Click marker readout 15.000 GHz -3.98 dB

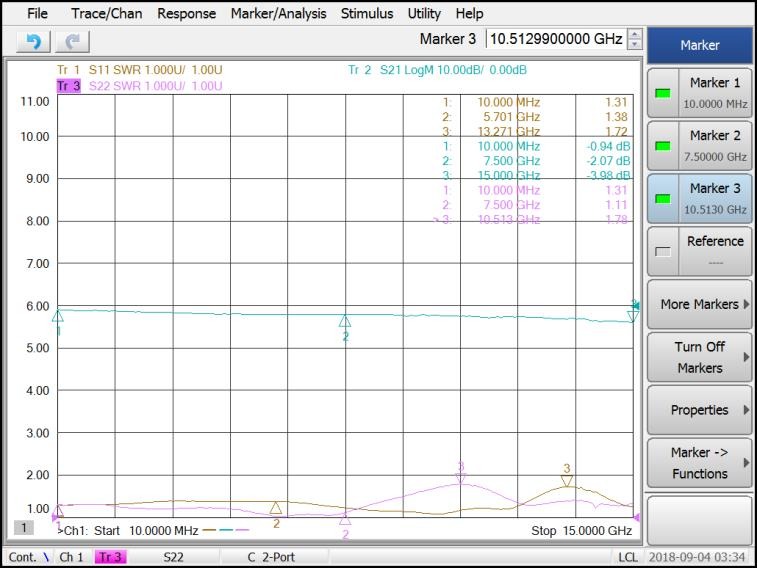[536, 175]
